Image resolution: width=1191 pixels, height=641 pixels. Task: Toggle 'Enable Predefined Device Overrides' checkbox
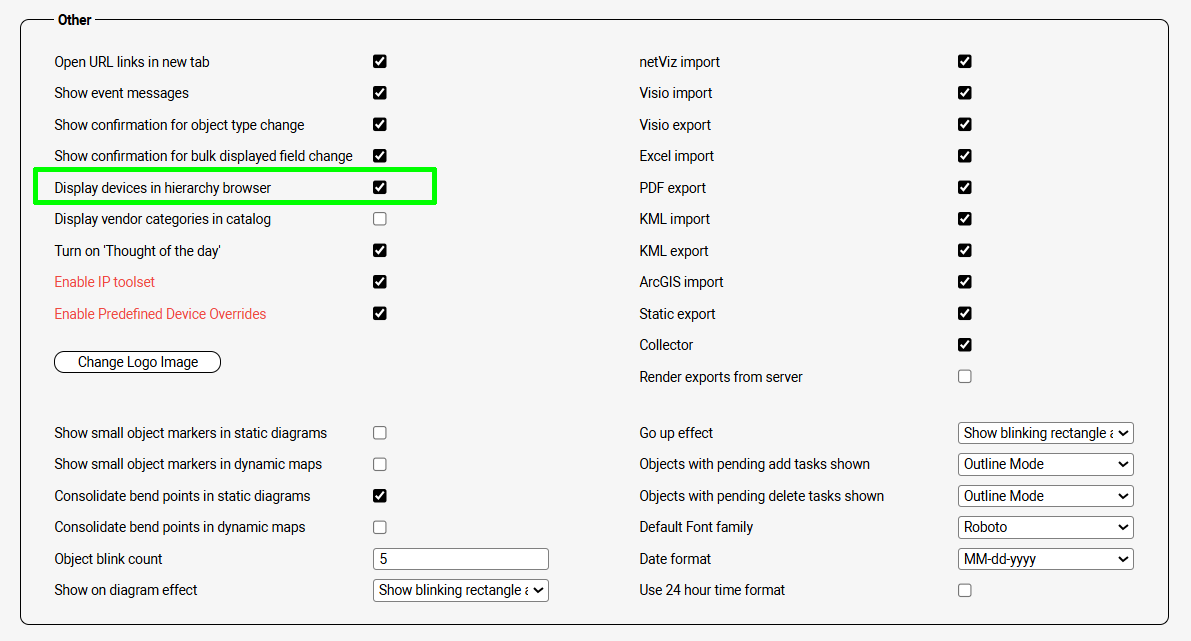point(380,313)
